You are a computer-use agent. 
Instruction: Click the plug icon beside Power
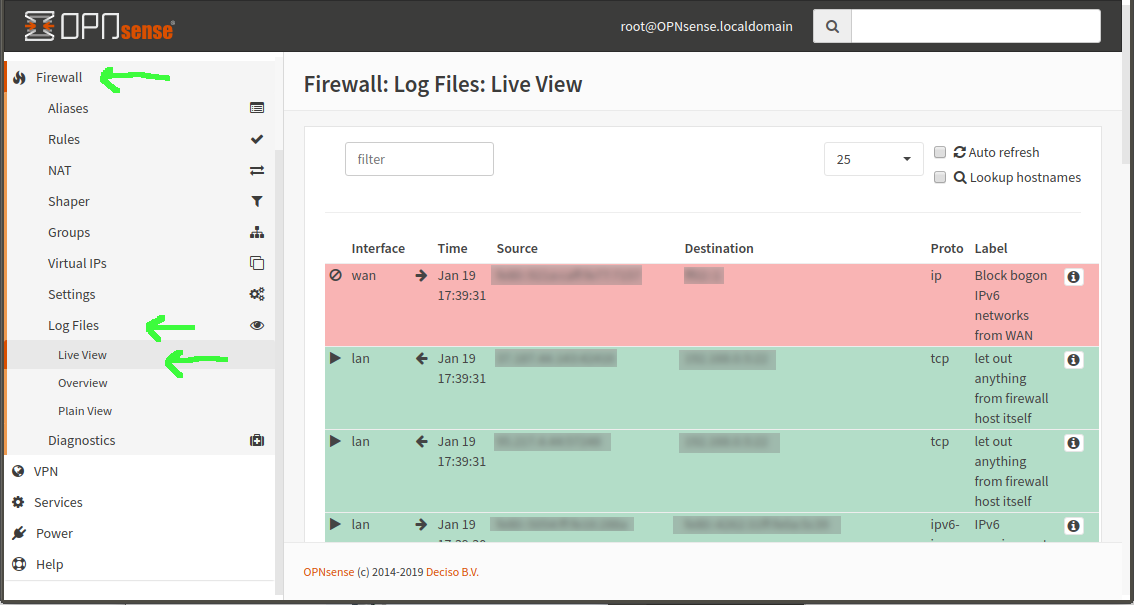[20, 533]
